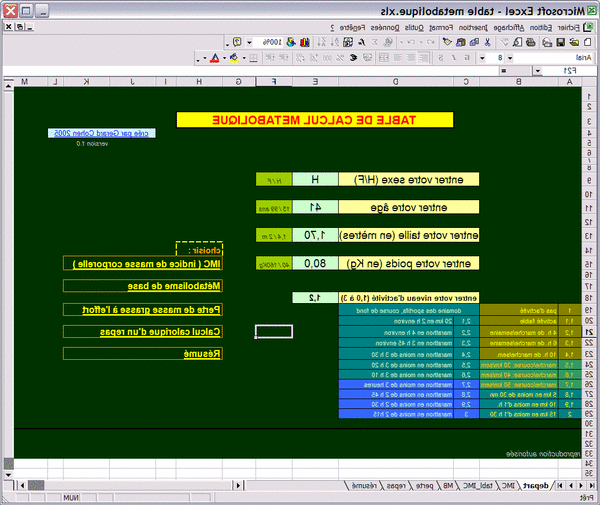Viewport: 600px width, 505px height.
Task: Click the Print icon in toolbar
Action: (530, 42)
